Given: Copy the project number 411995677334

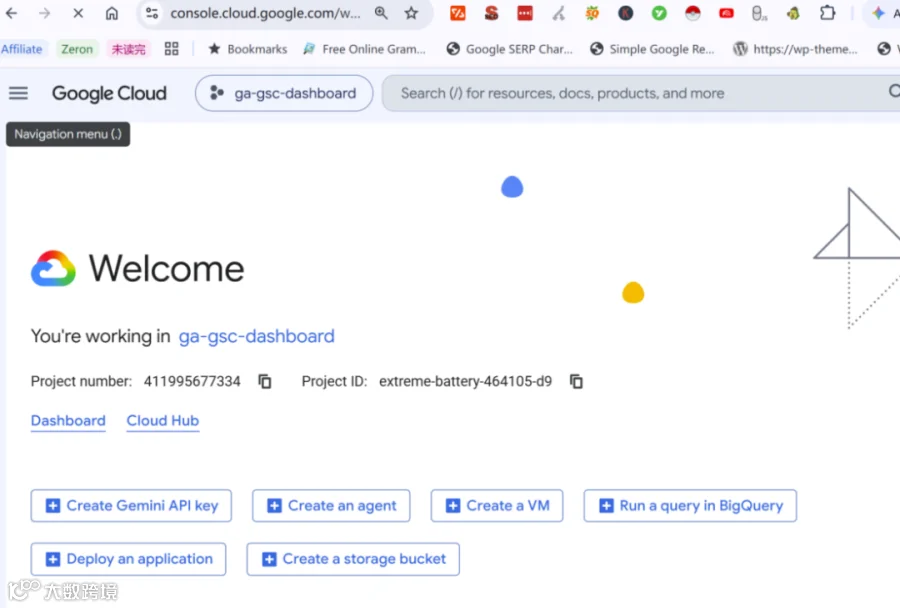Looking at the screenshot, I should [265, 381].
